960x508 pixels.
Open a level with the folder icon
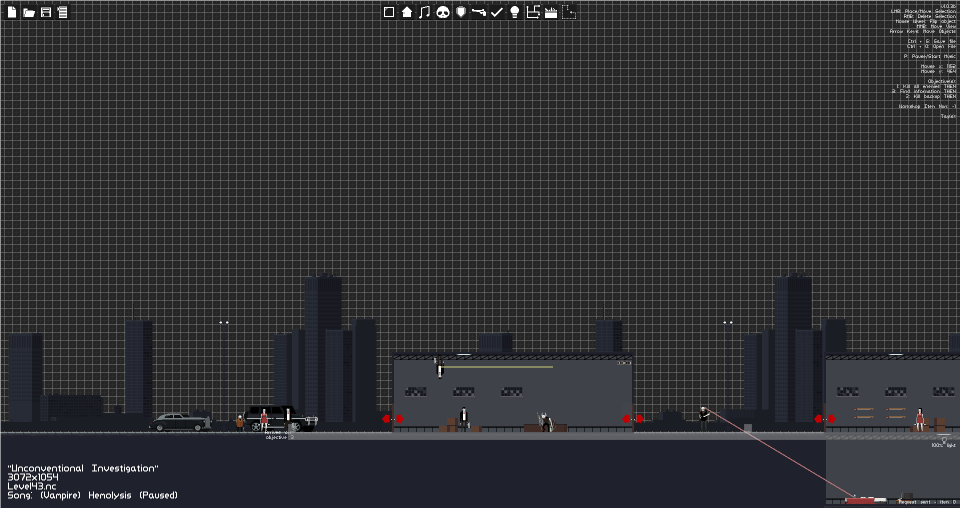(x=28, y=12)
